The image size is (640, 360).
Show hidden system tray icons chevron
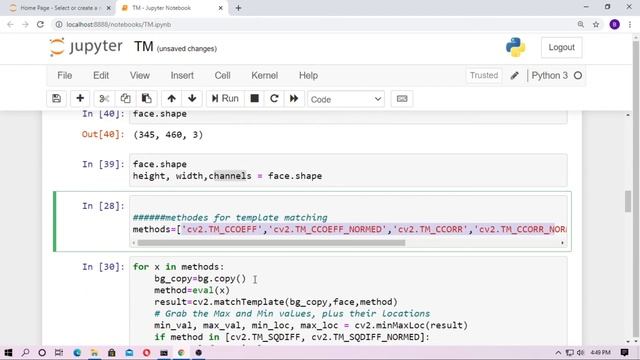pos(558,353)
